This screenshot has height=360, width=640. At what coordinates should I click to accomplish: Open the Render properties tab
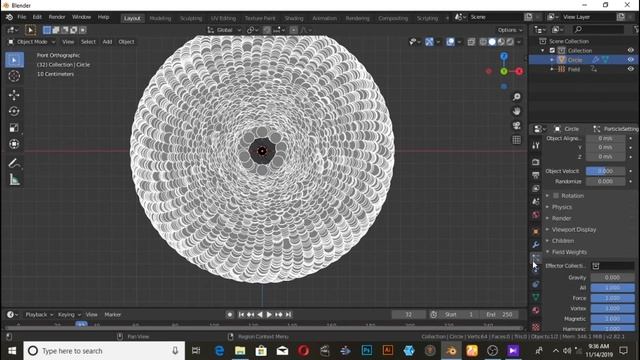point(536,162)
